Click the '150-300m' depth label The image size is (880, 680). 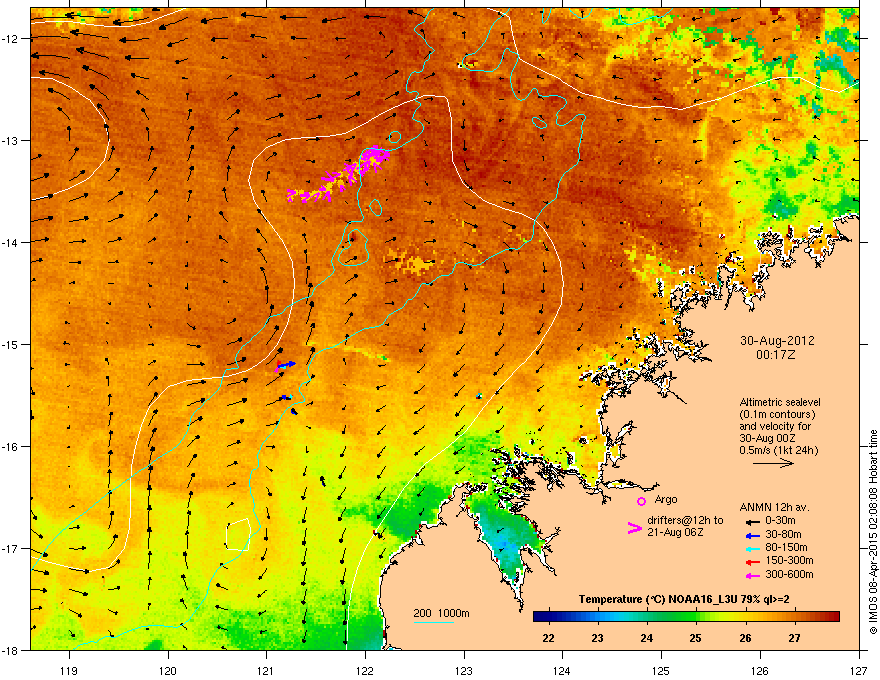(789, 560)
